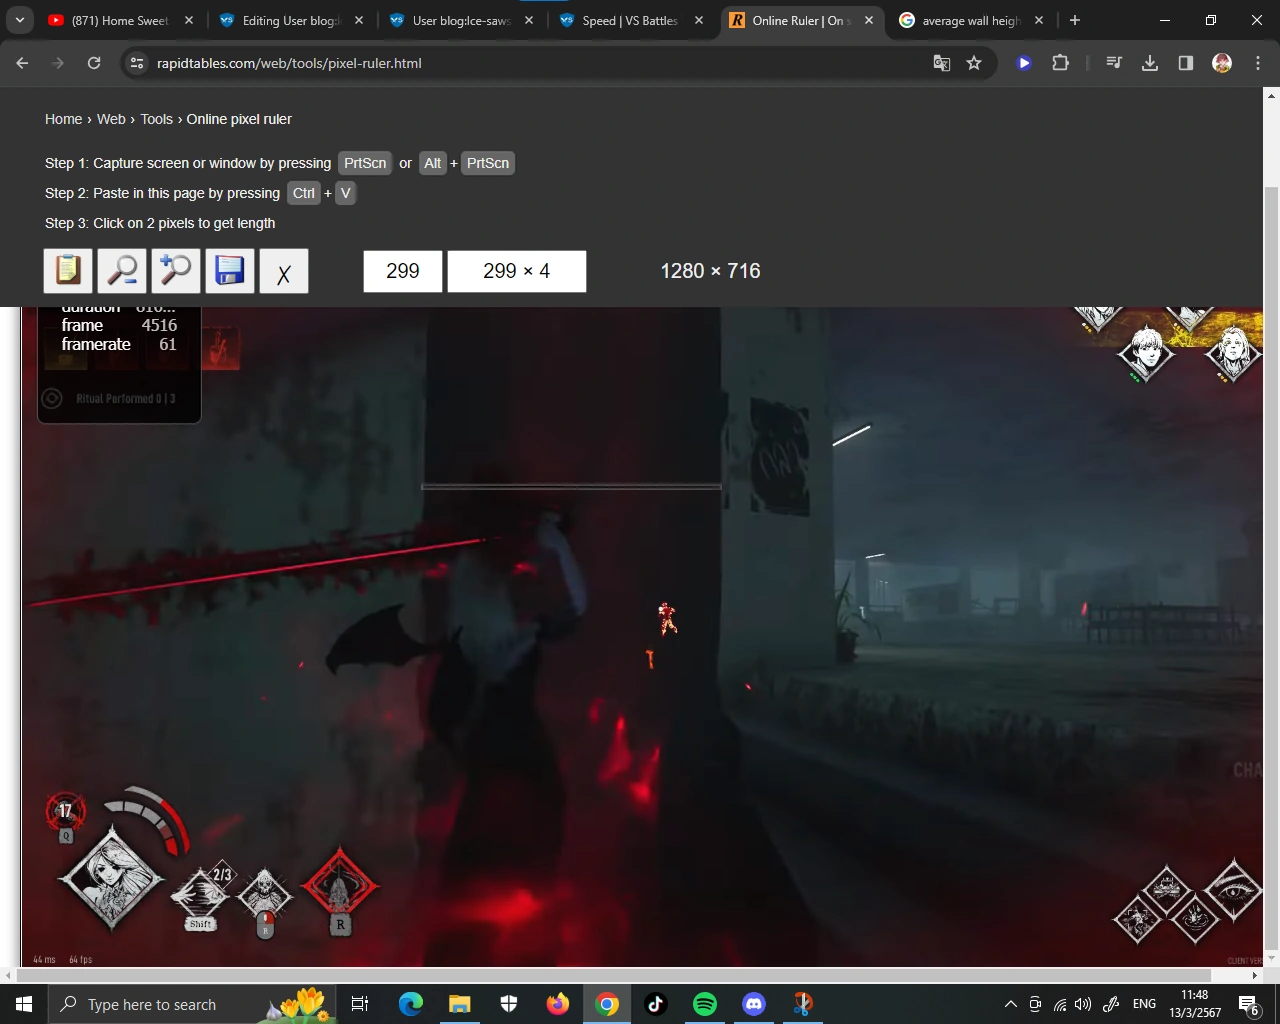Viewport: 1280px width, 1024px height.
Task: Reload the current page
Action: pyautogui.click(x=94, y=63)
